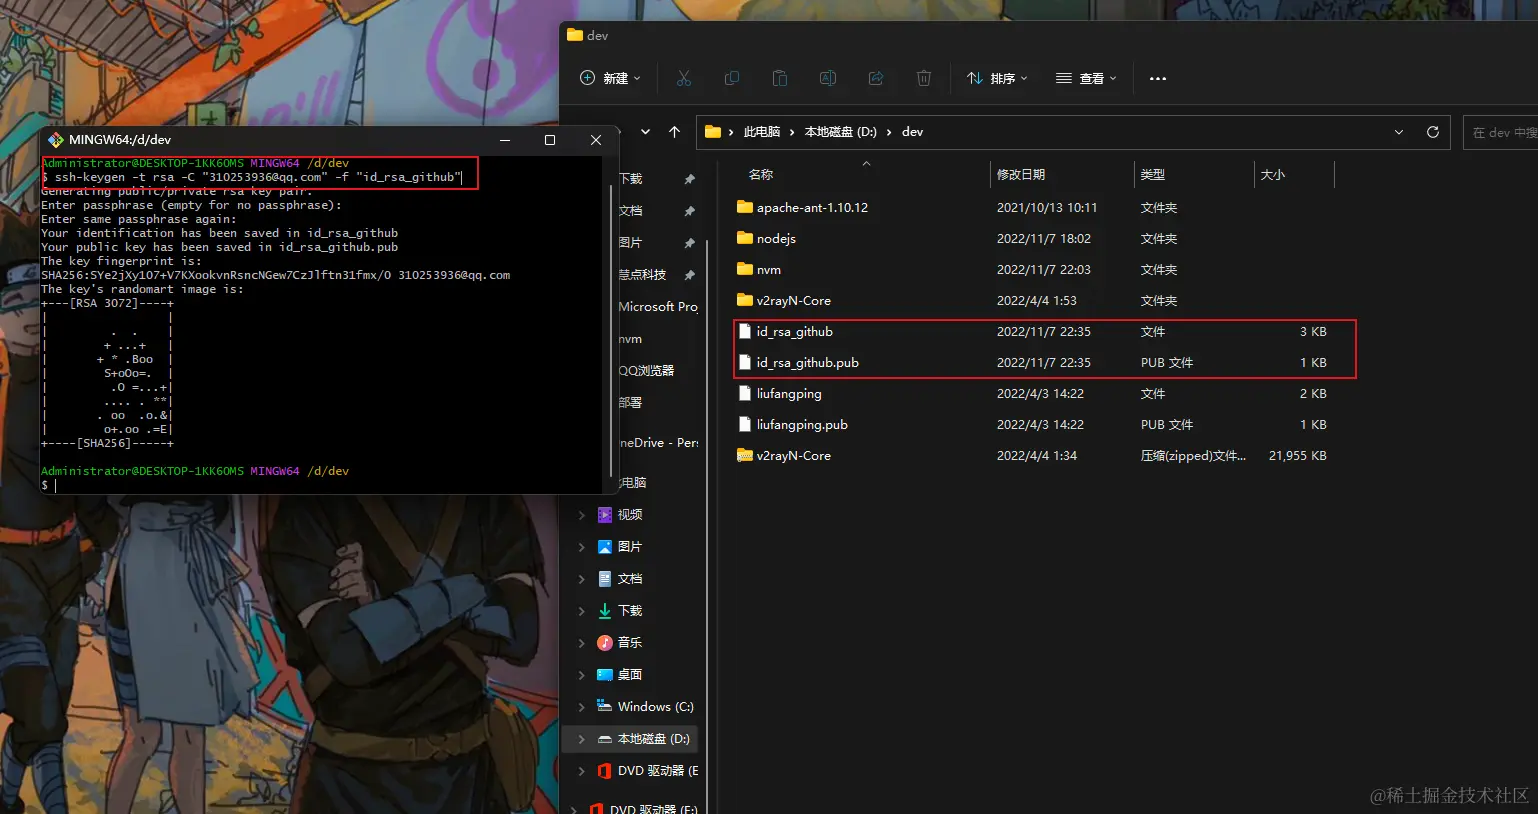Viewport: 1538px width, 814px height.
Task: Expand the 视频 node in the sidebar
Action: pos(582,515)
